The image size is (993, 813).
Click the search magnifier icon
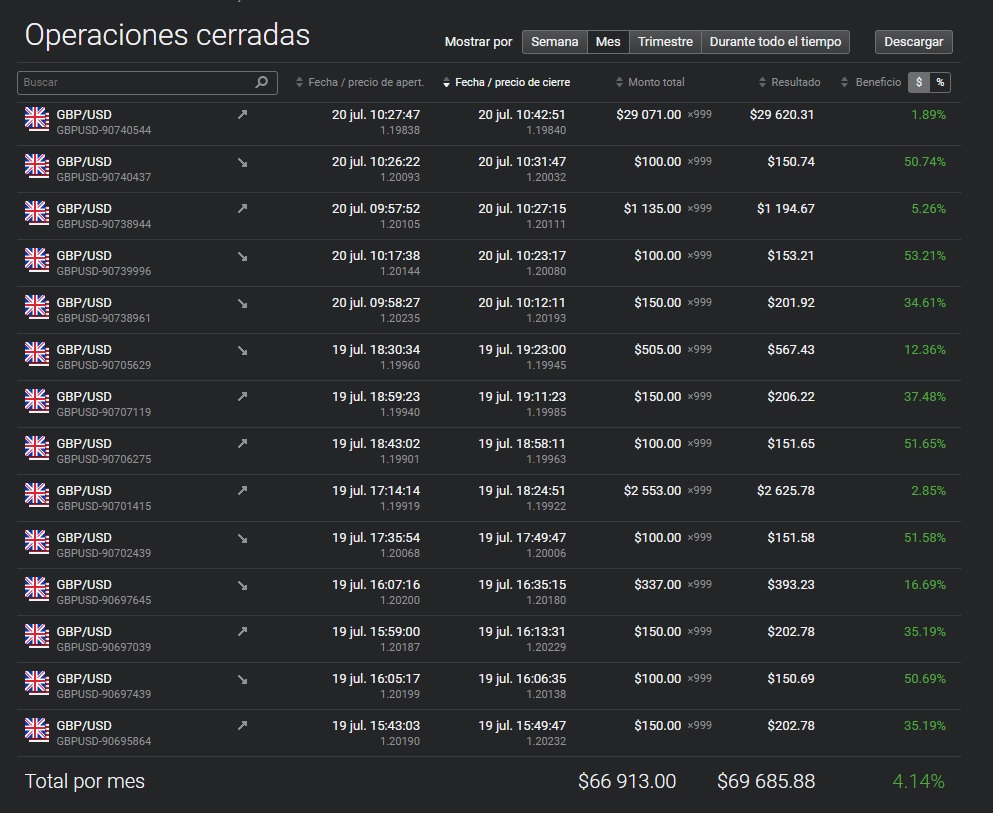coord(261,83)
